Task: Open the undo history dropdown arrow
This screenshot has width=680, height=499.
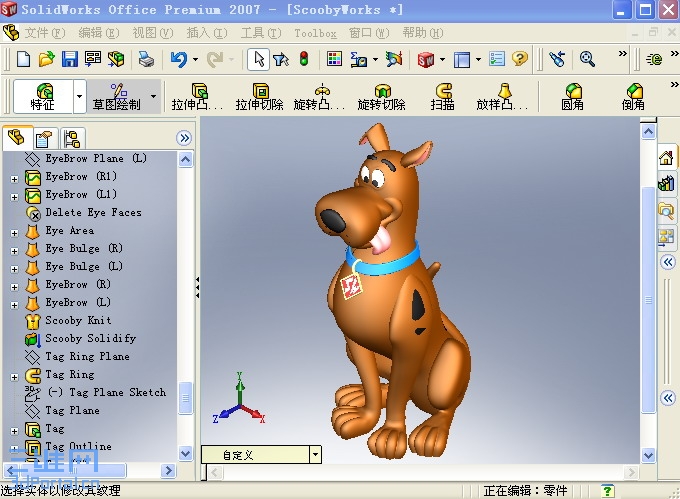Action: pyautogui.click(x=195, y=59)
